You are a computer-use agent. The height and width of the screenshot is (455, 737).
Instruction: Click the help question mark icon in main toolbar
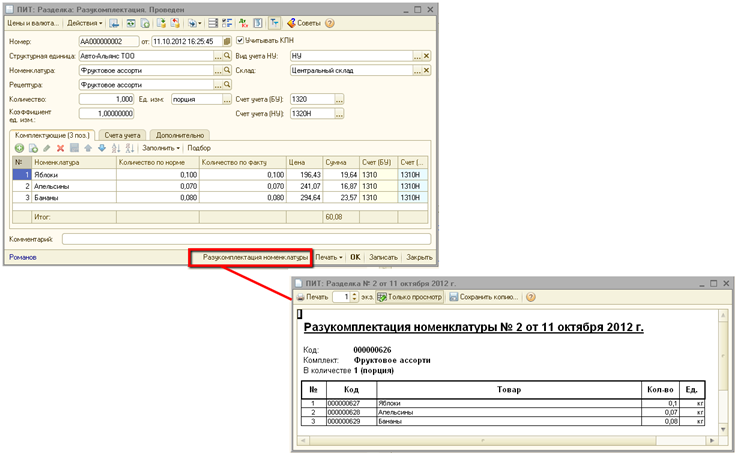point(329,22)
